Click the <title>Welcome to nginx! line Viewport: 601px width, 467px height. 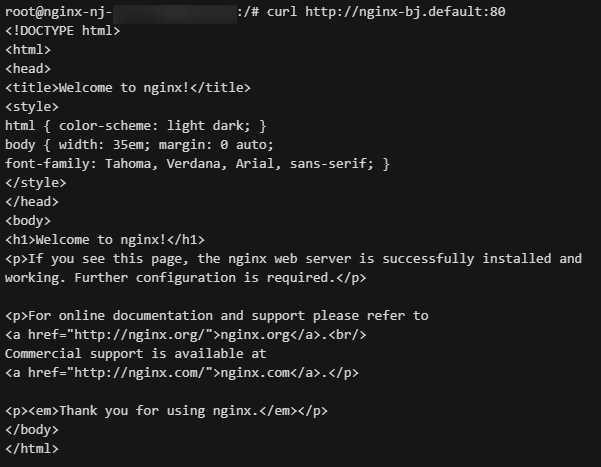128,88
